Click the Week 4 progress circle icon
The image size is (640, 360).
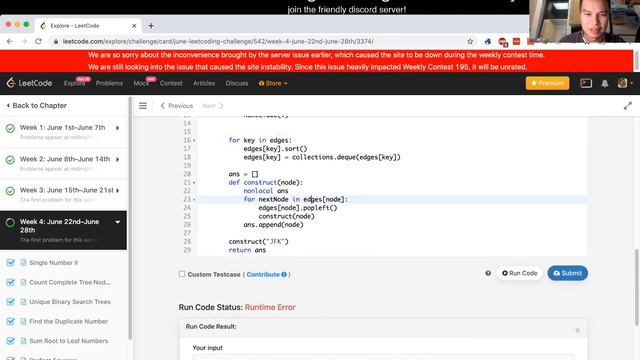click(10, 222)
